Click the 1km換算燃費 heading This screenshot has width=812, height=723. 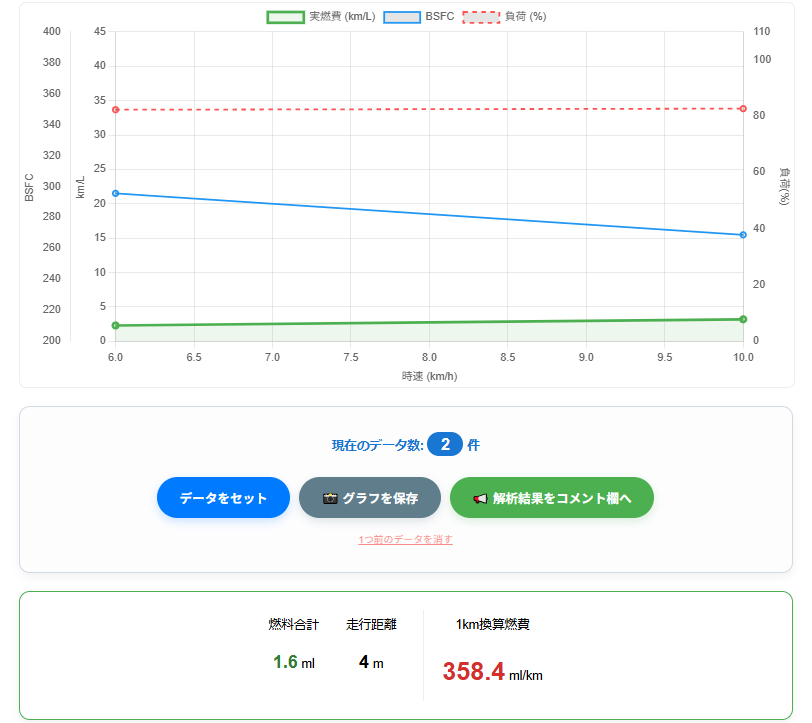492,624
